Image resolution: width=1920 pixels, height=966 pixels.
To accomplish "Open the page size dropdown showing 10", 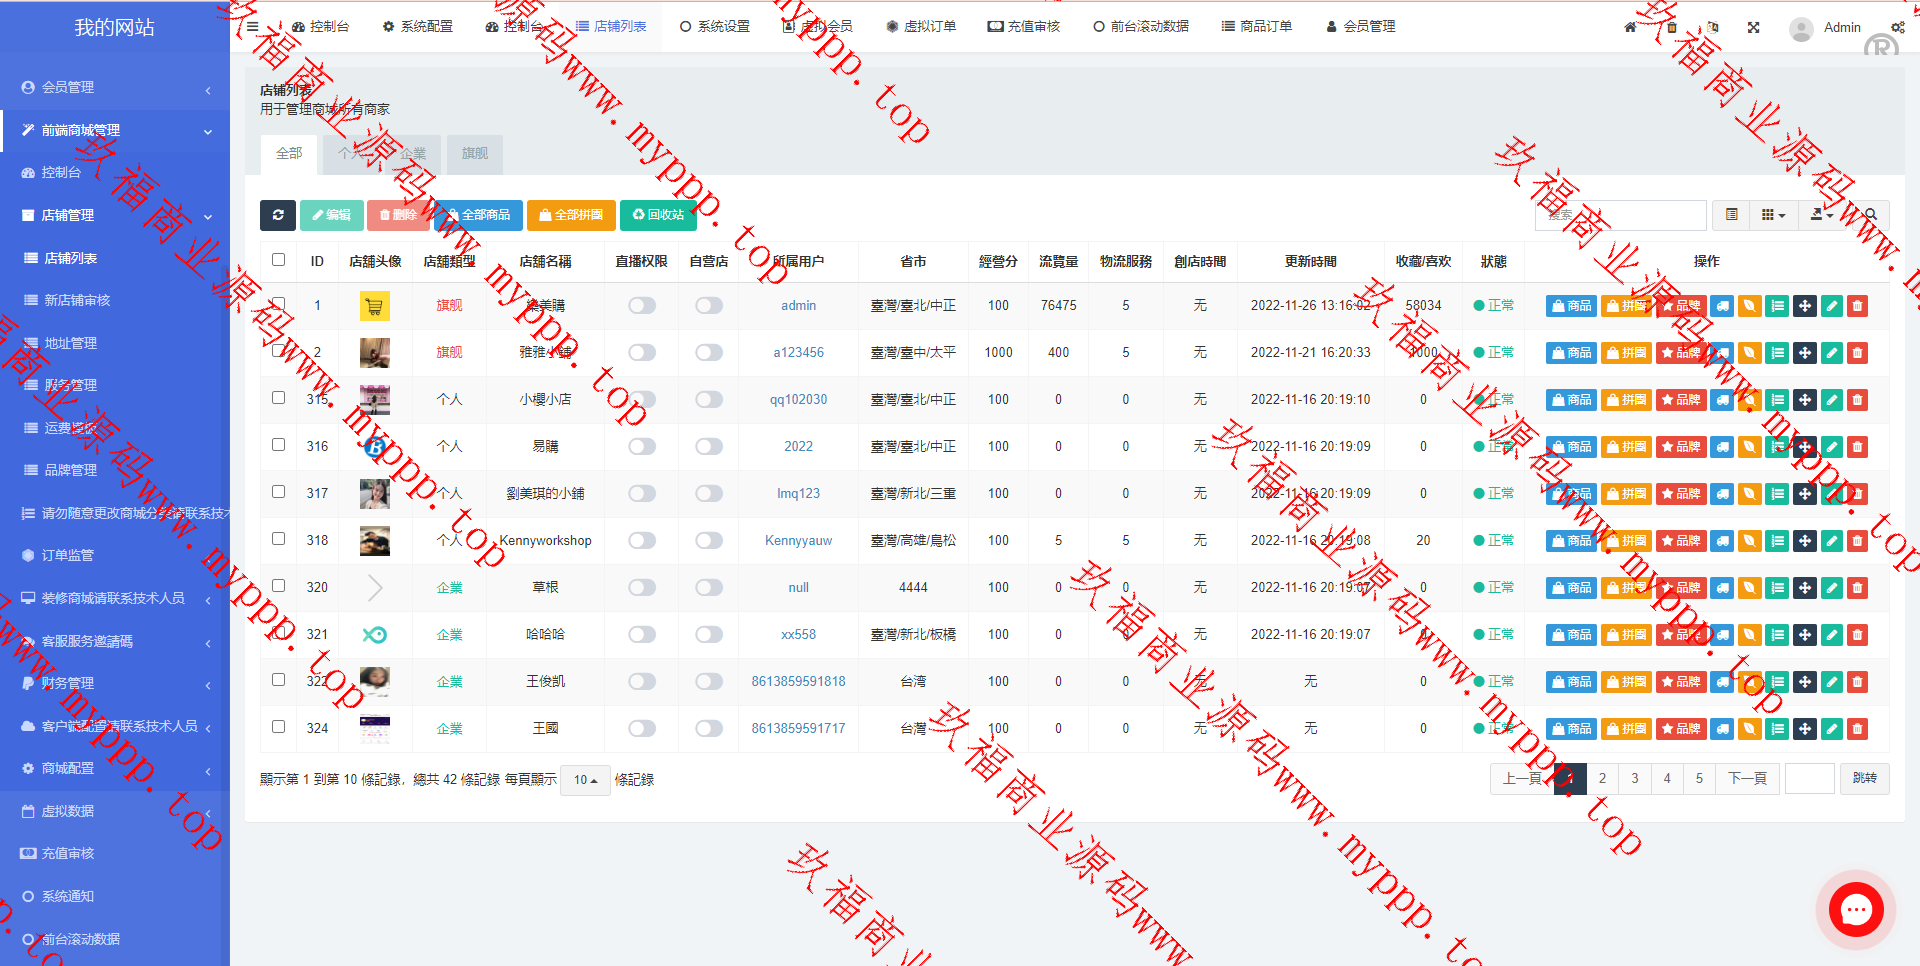I will click(x=585, y=780).
